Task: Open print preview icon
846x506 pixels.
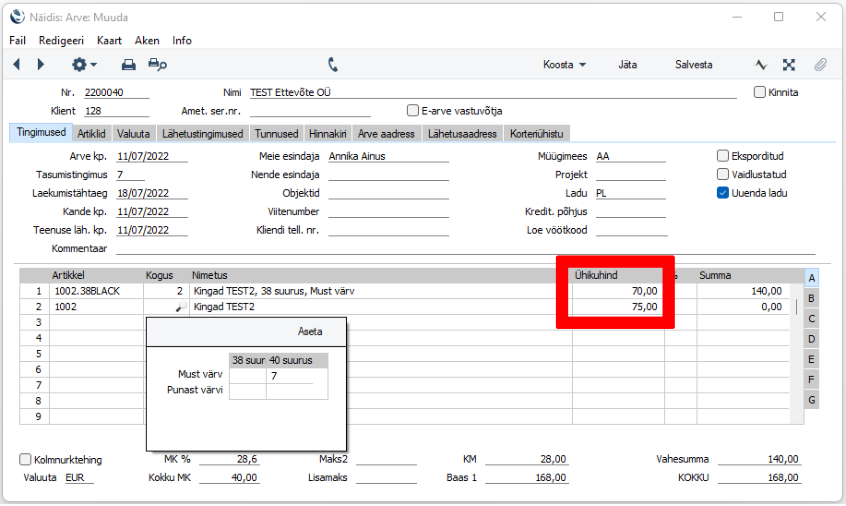Action: [158, 65]
